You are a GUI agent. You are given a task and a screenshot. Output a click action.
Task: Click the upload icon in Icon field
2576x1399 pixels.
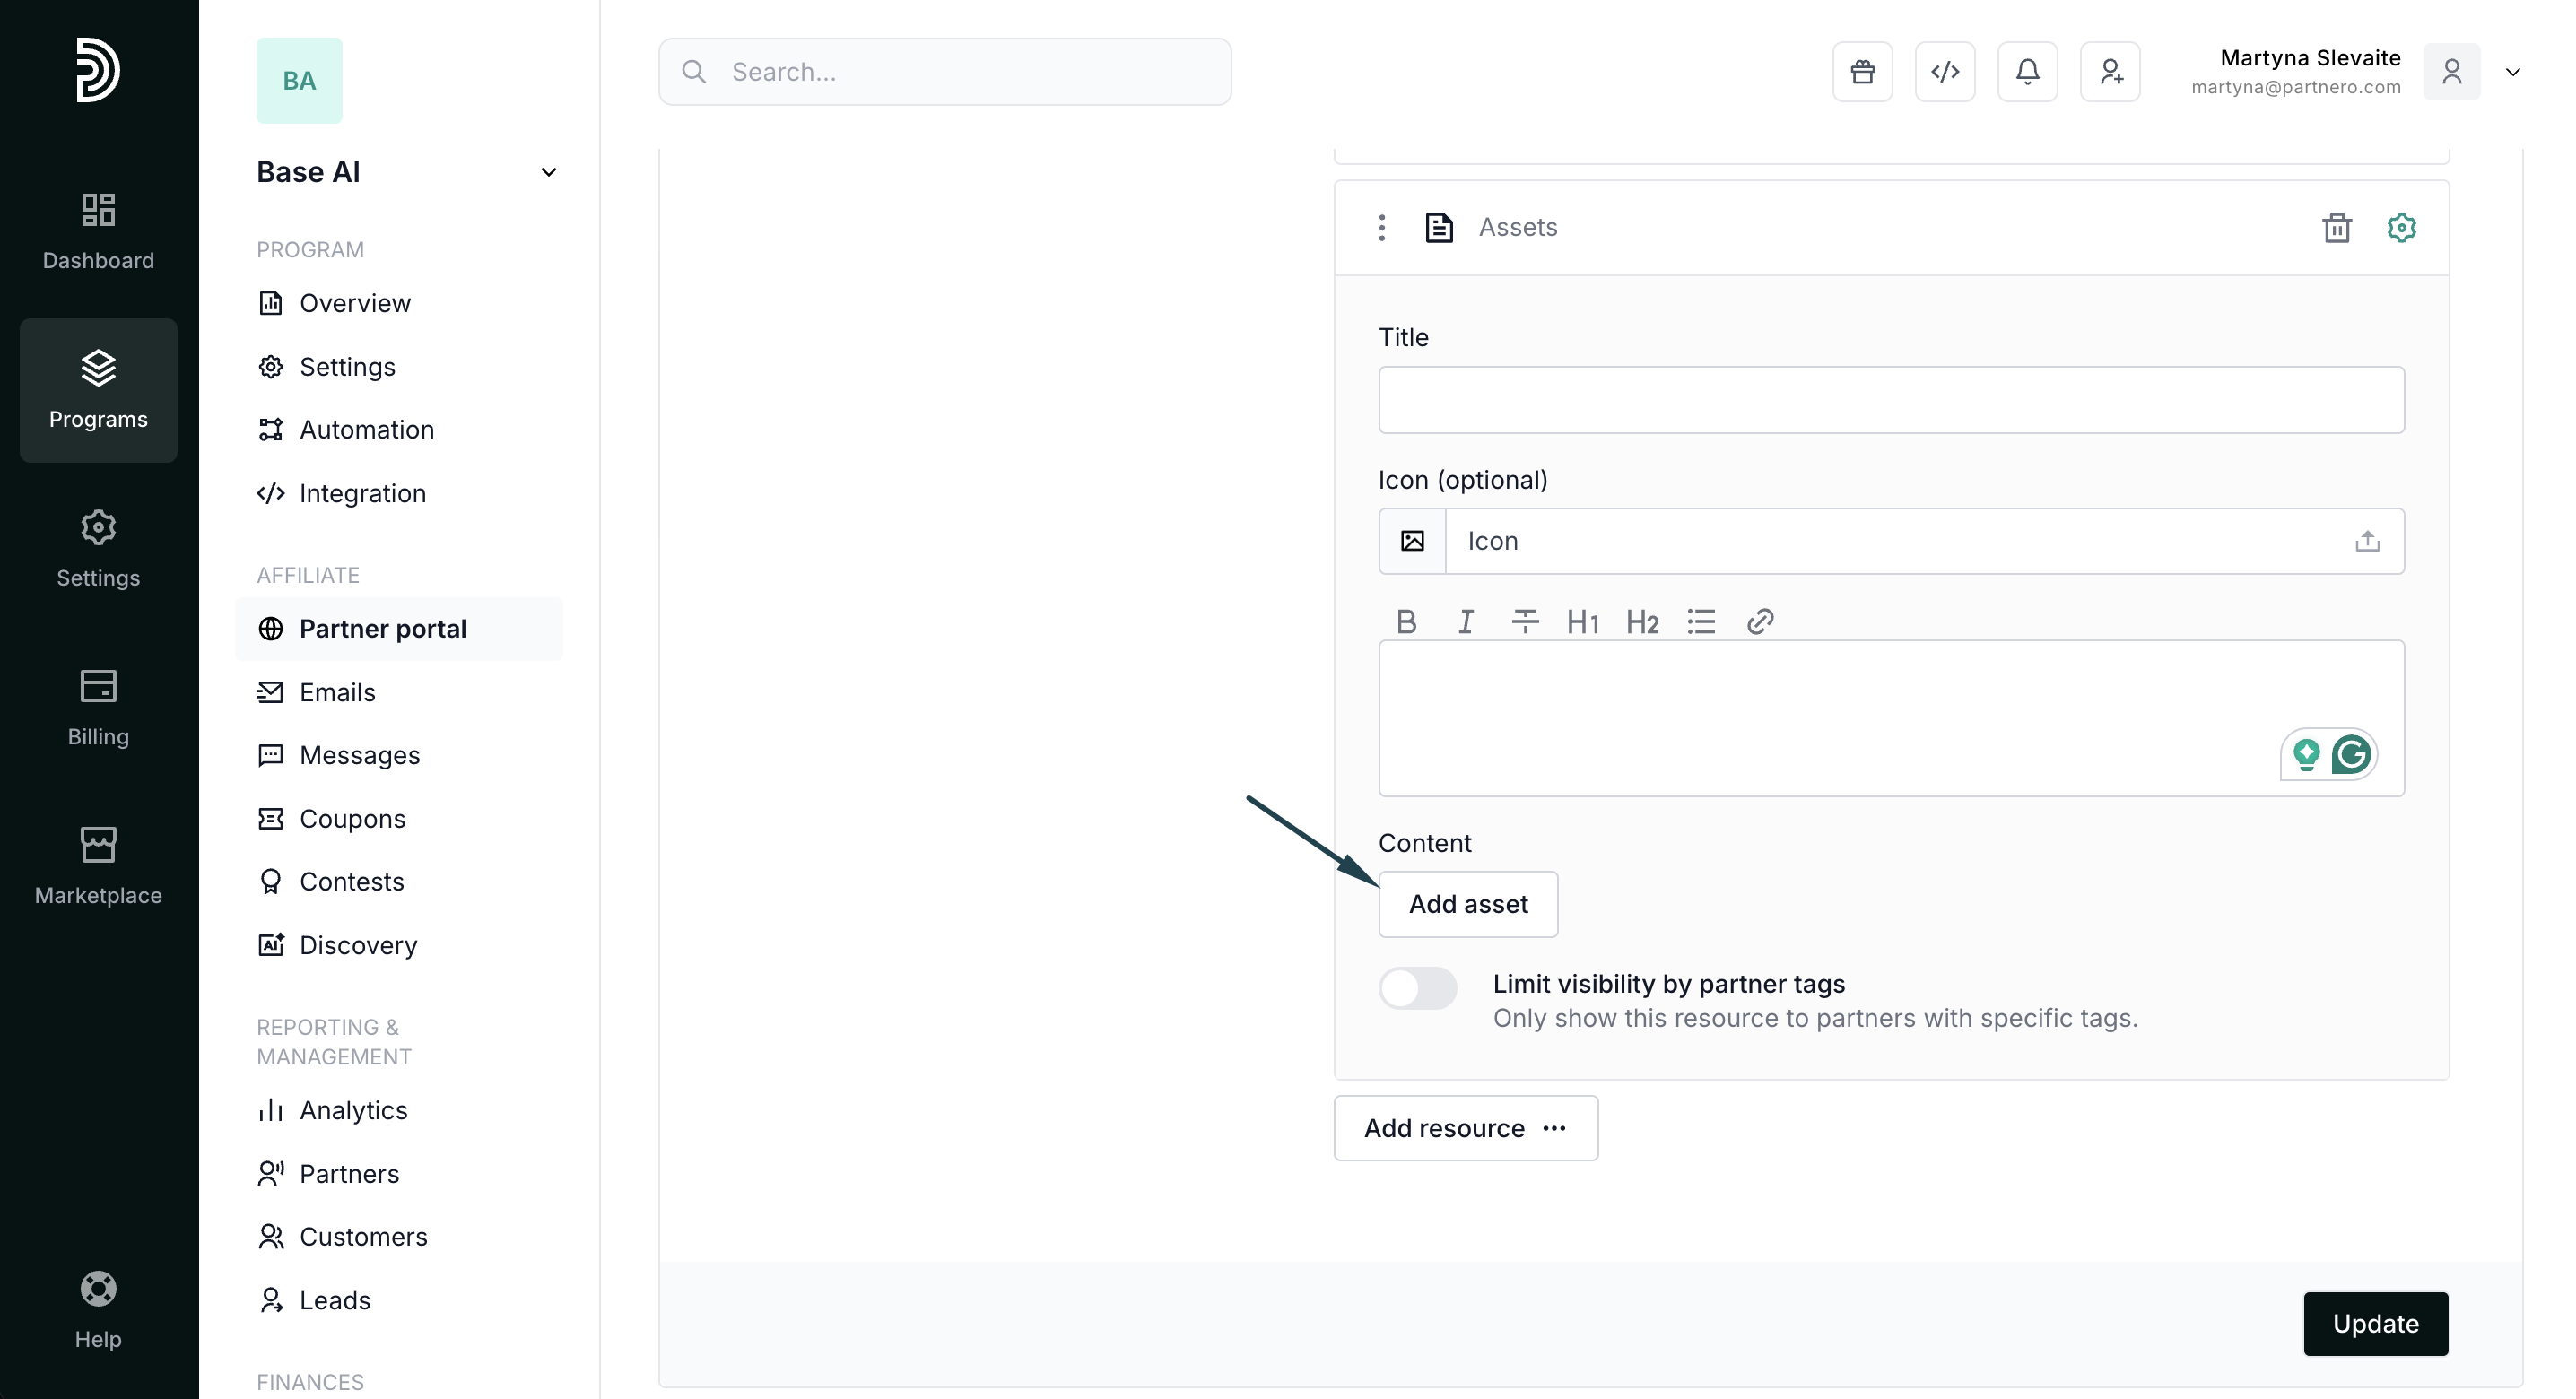coord(2367,541)
